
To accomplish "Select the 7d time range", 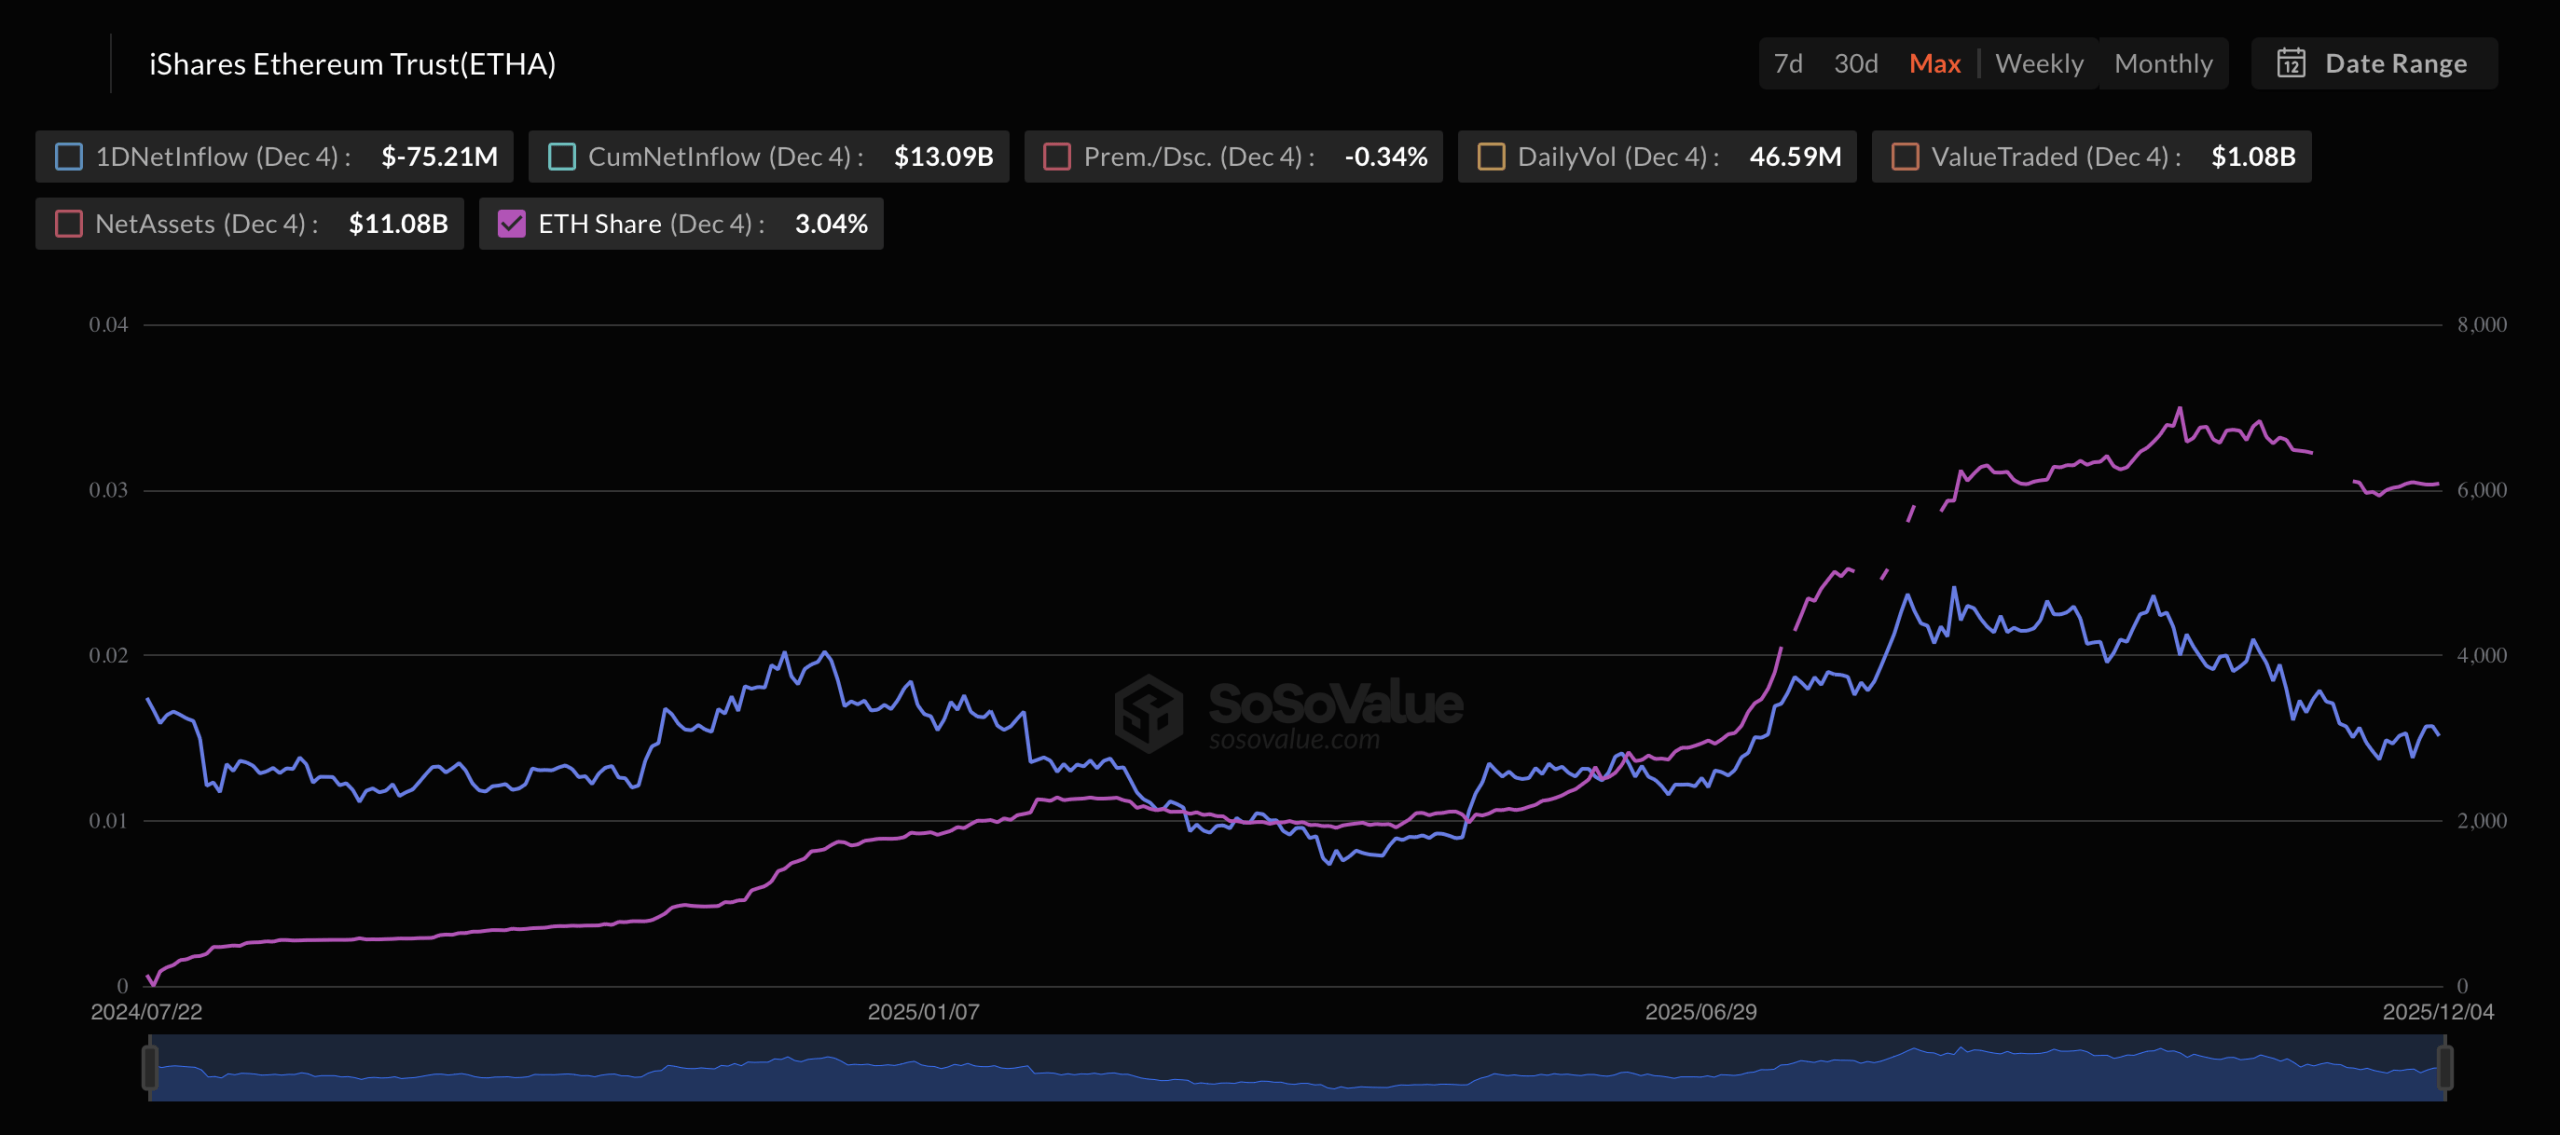I will [x=1788, y=63].
